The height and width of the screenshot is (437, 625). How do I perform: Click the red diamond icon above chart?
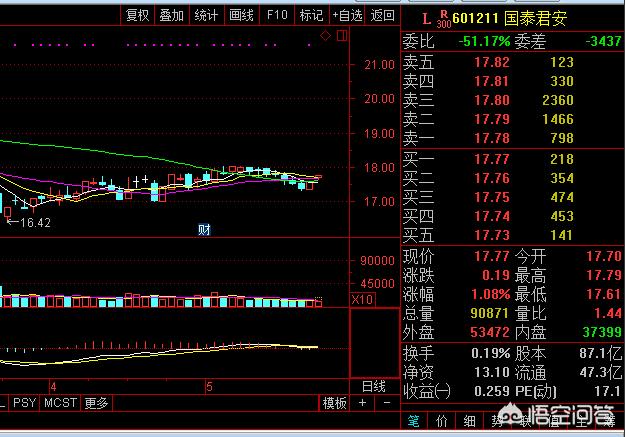coord(324,36)
